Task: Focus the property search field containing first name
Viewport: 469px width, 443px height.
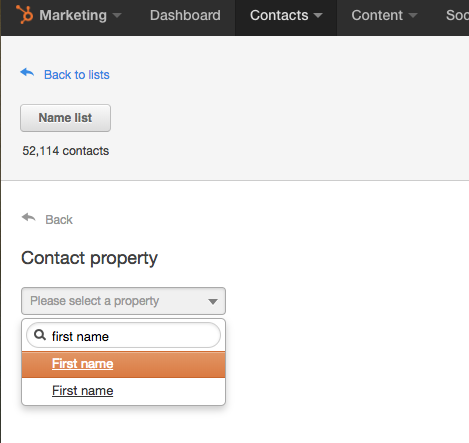Action: pyautogui.click(x=123, y=335)
